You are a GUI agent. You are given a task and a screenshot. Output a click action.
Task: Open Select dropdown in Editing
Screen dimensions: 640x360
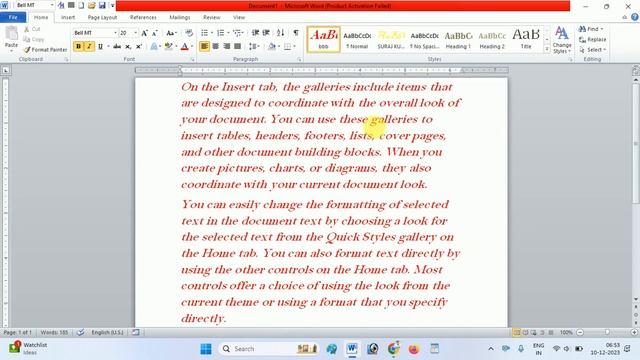click(x=592, y=49)
